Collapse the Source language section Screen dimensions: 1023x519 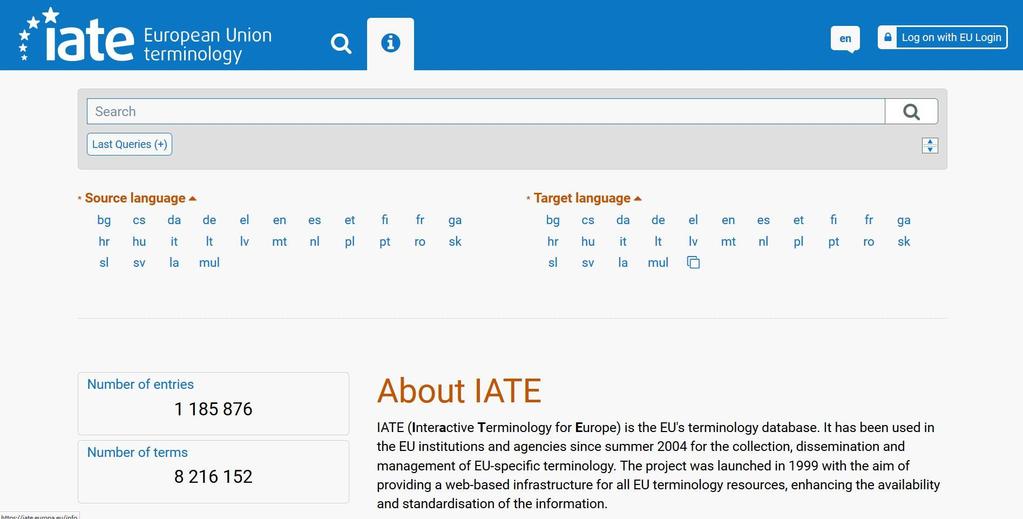click(x=140, y=198)
